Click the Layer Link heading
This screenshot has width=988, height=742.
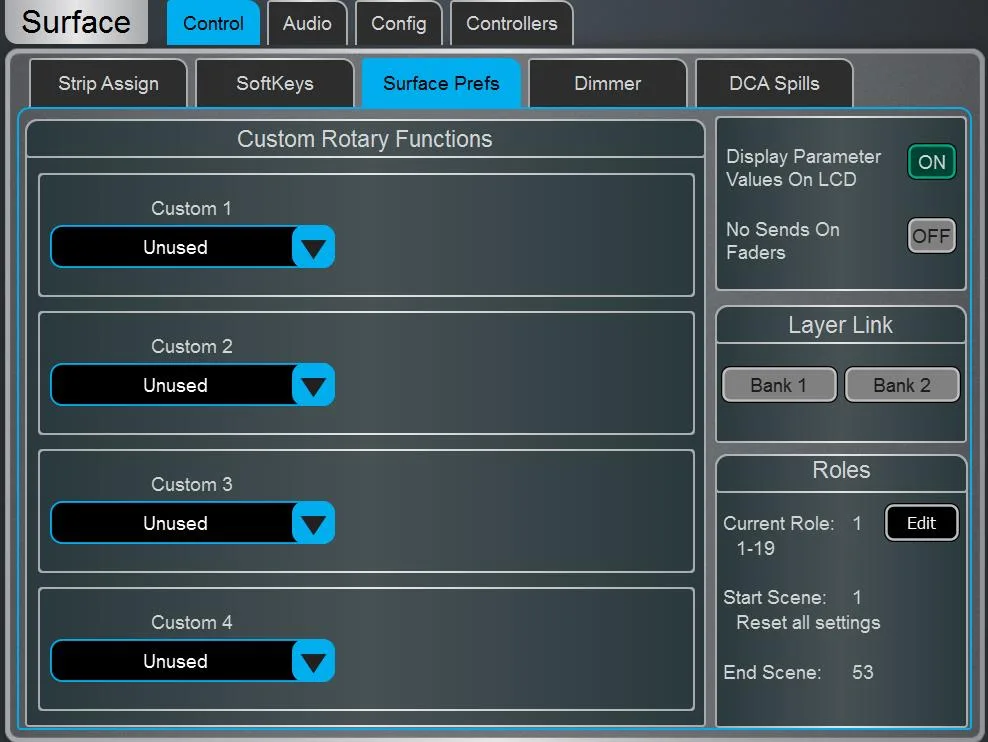[840, 325]
